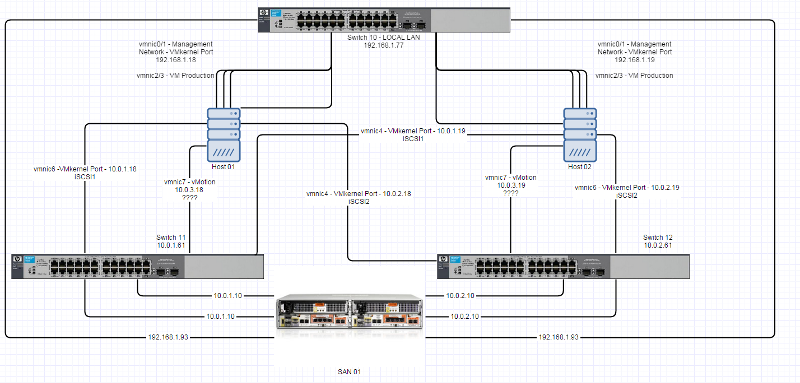Click the HP logo on Switch 12
Viewport: 800px width, 383px height.
tap(442, 260)
